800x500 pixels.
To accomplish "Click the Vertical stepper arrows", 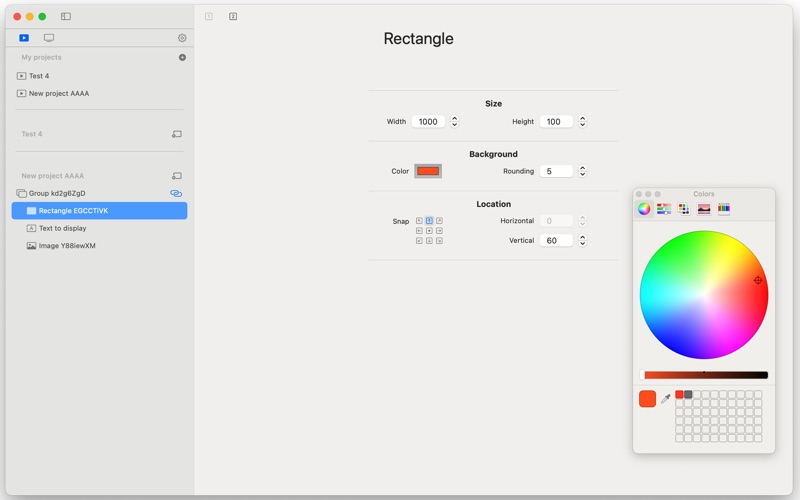I will coord(583,240).
